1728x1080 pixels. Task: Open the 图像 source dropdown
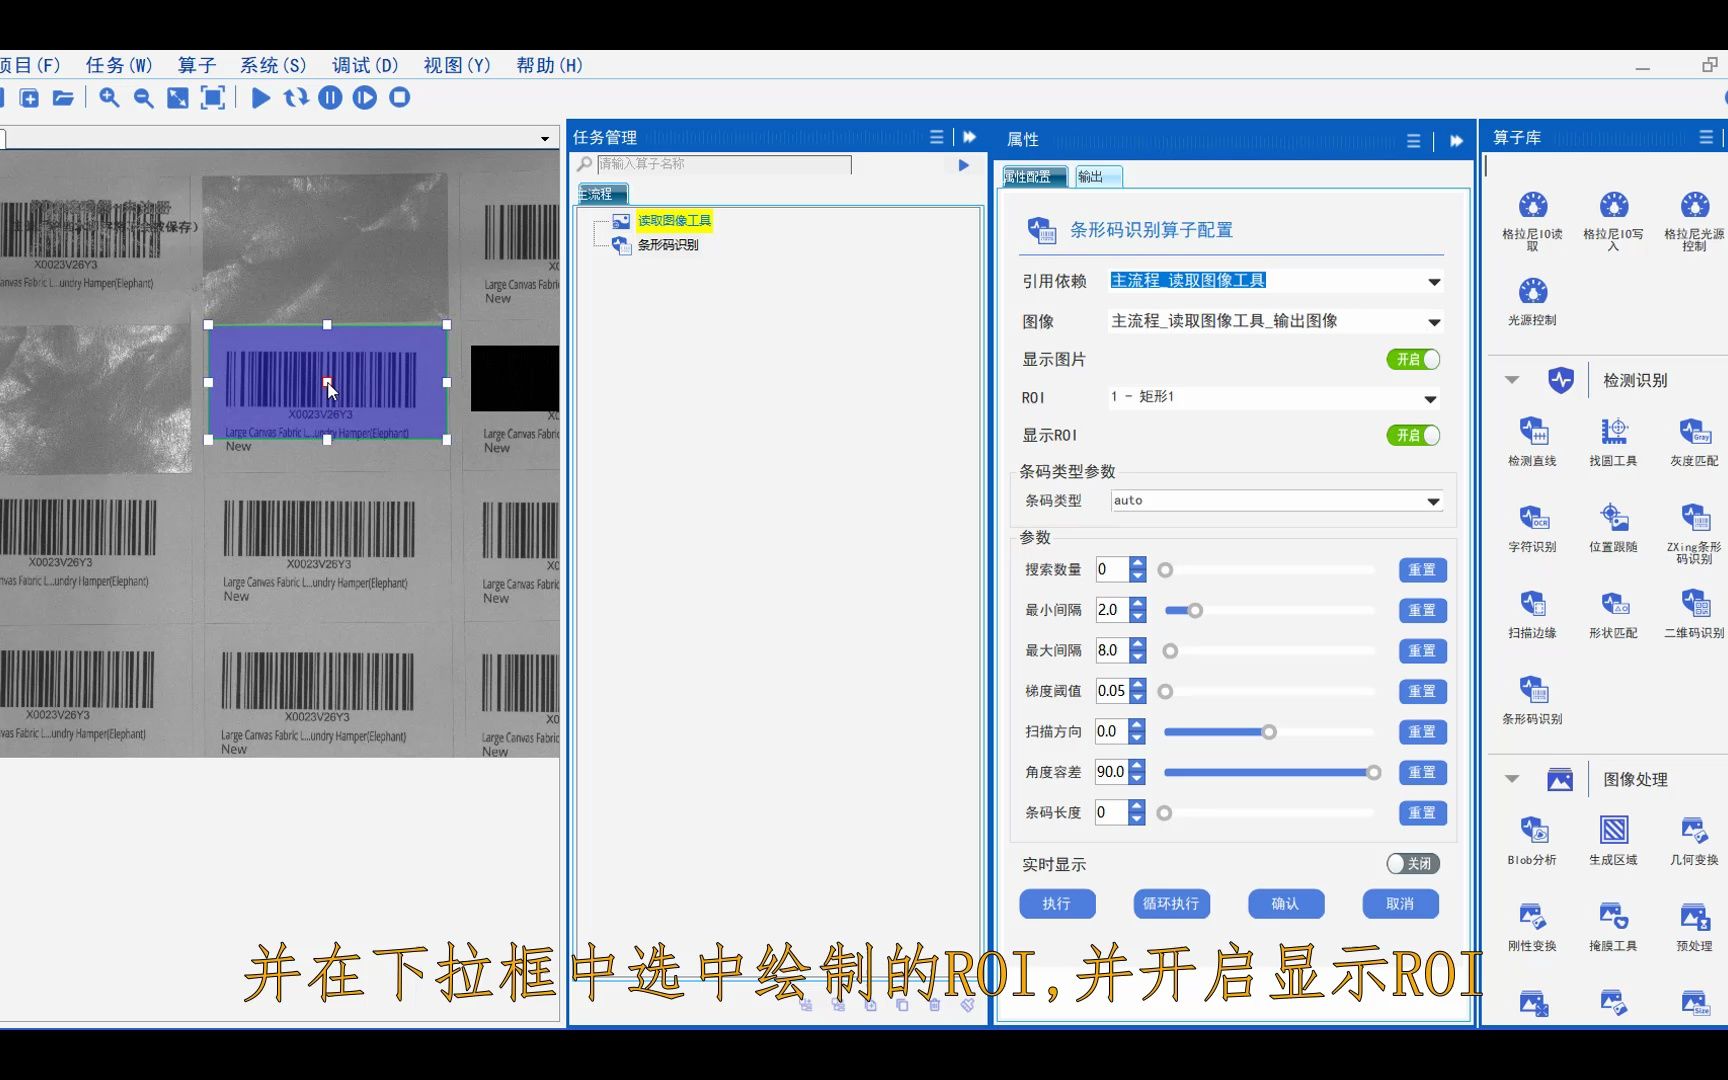(x=1434, y=322)
